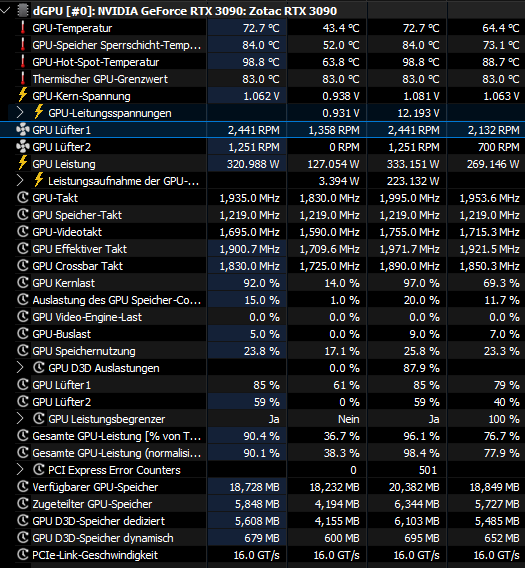Click the 1,219.0 MHz current memory clock
This screenshot has height=568, width=525.
[x=249, y=215]
